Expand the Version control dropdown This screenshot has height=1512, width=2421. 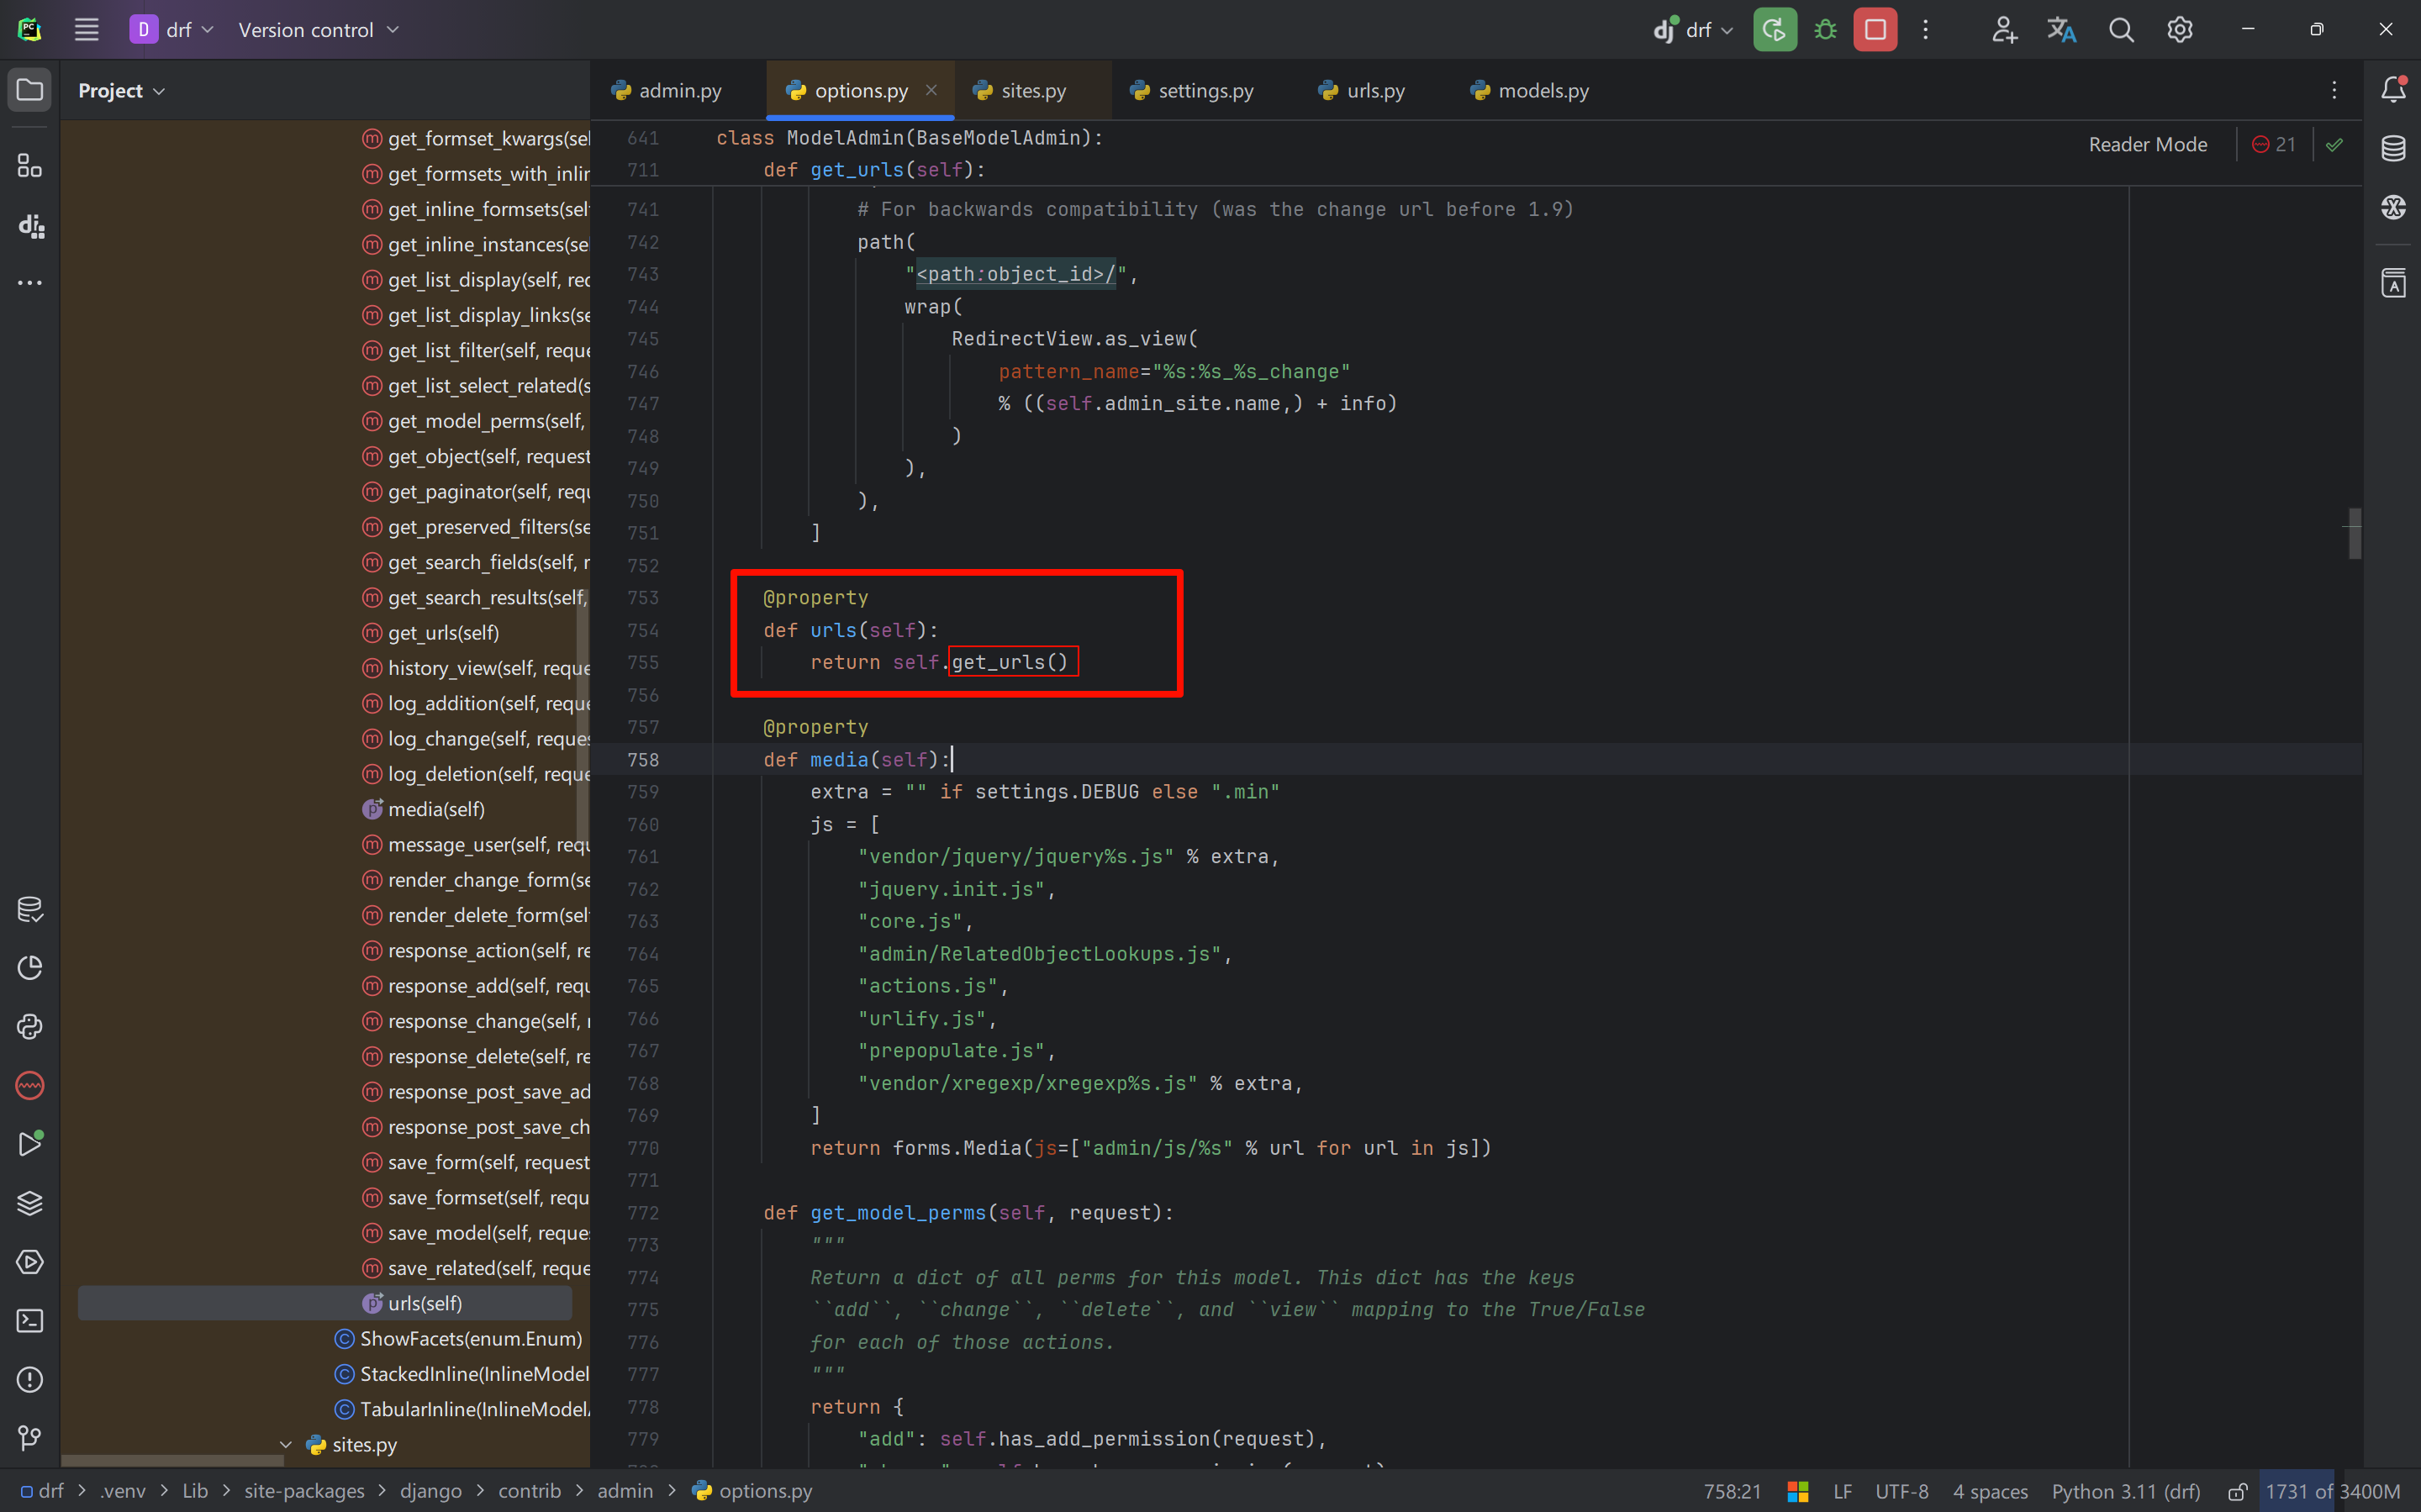(x=318, y=30)
